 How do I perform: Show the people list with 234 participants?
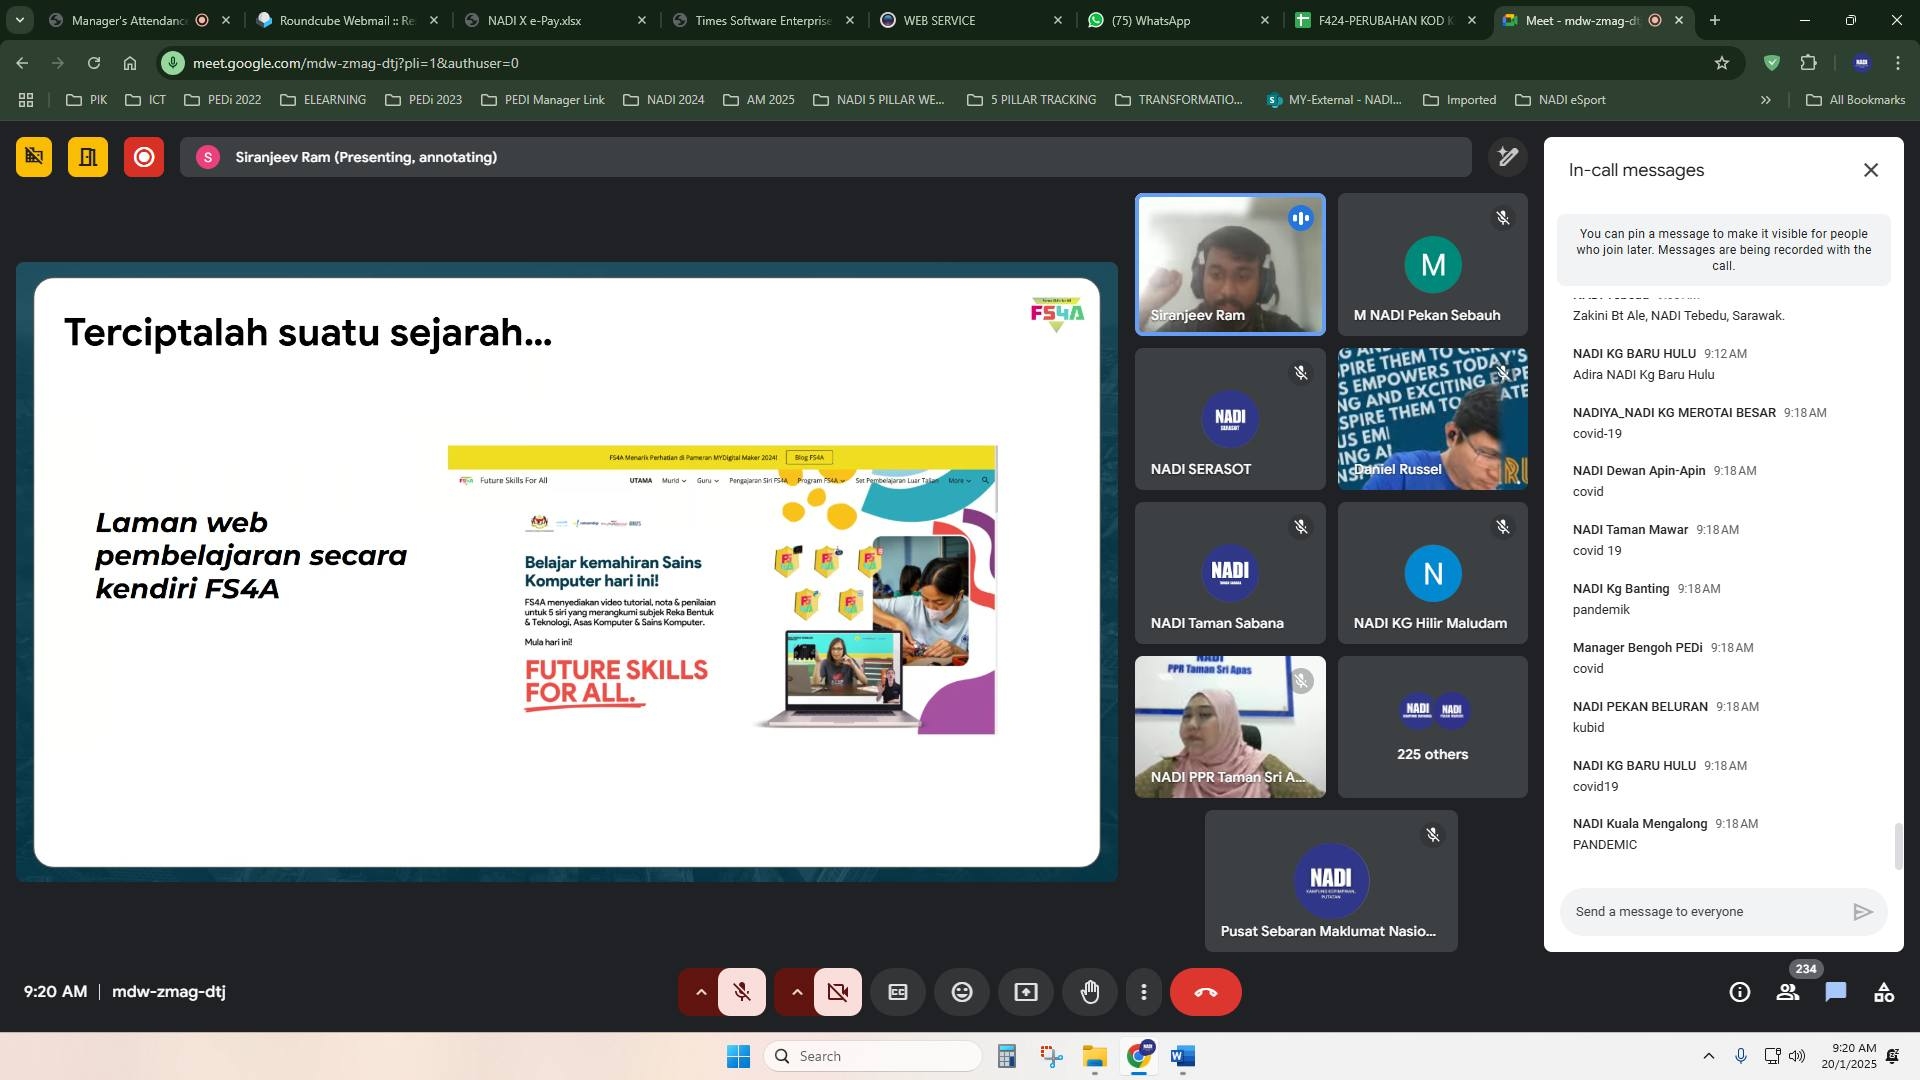[1788, 992]
